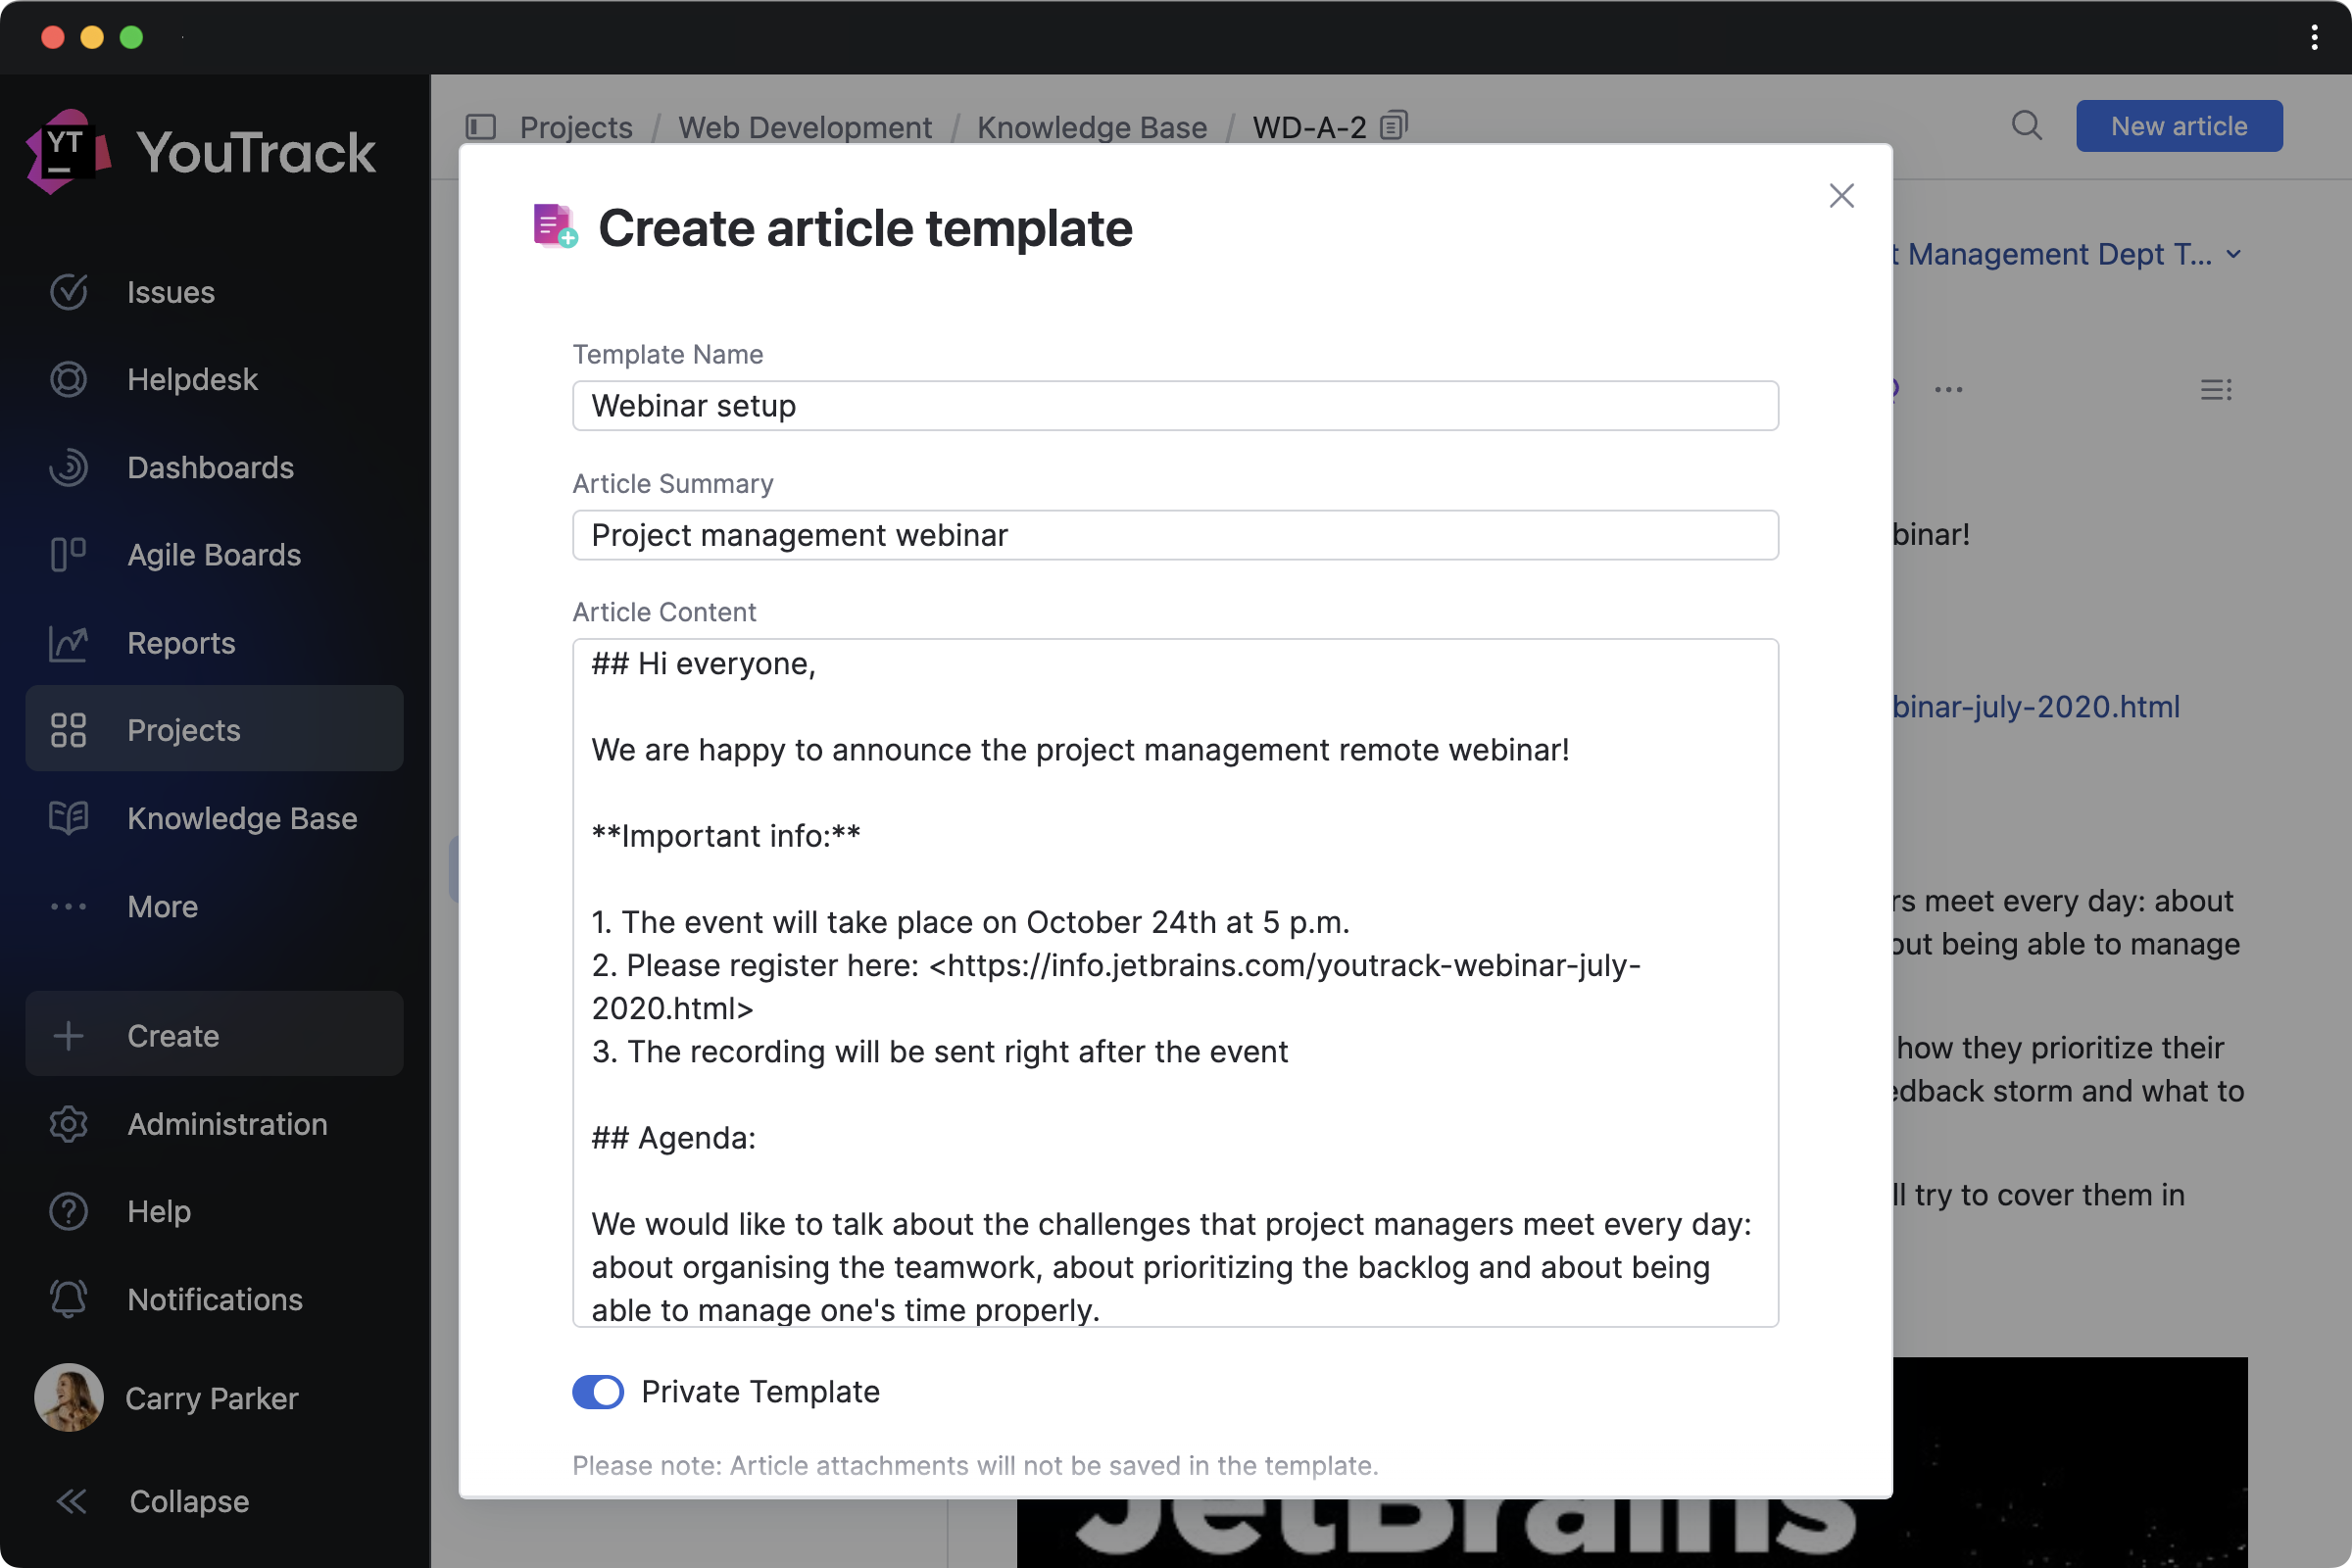Screen dimensions: 2352x1568
Task: Close the Create article template dialog
Action: pos(1841,196)
